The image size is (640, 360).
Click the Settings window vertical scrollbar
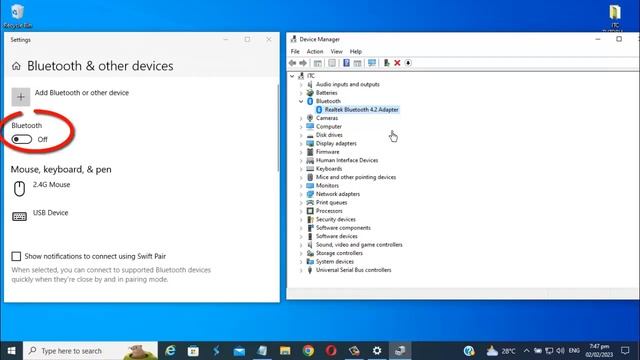[278, 128]
